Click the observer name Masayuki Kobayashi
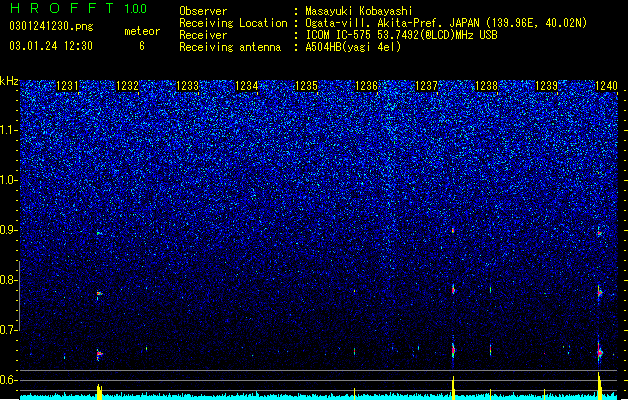The height and width of the screenshot is (400, 629). coord(359,11)
